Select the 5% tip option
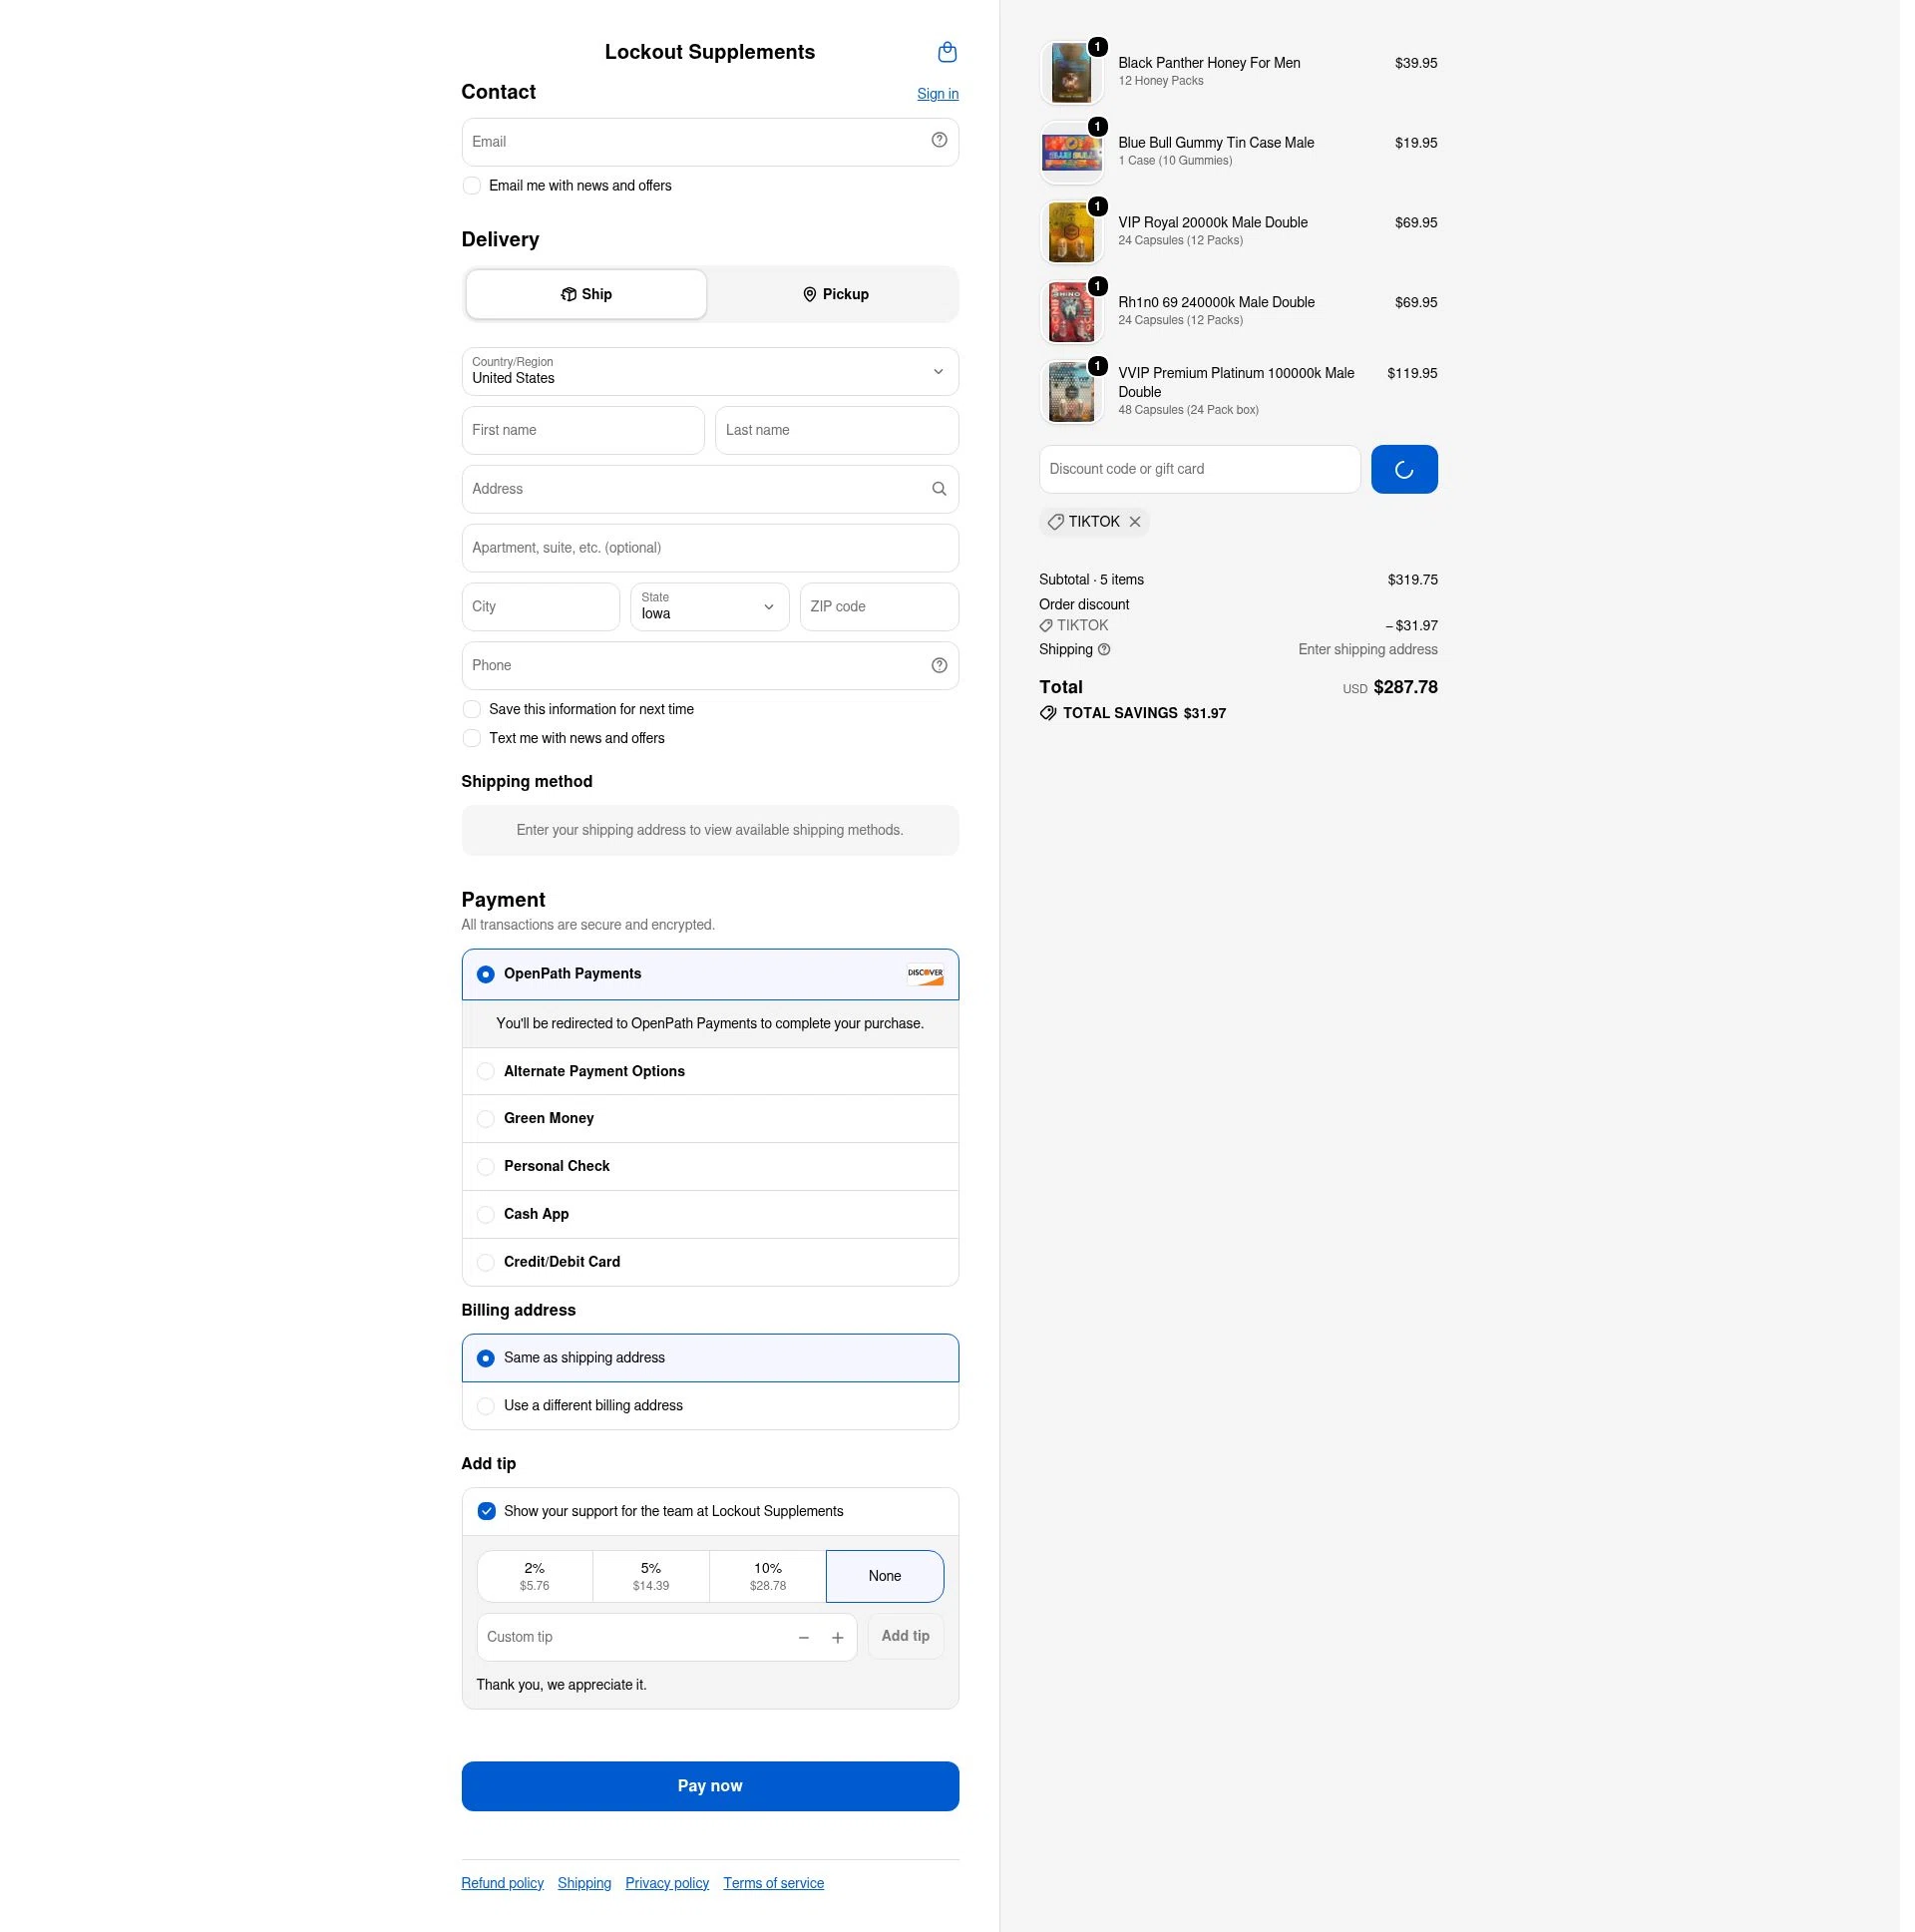This screenshot has height=1932, width=1915. (x=651, y=1576)
